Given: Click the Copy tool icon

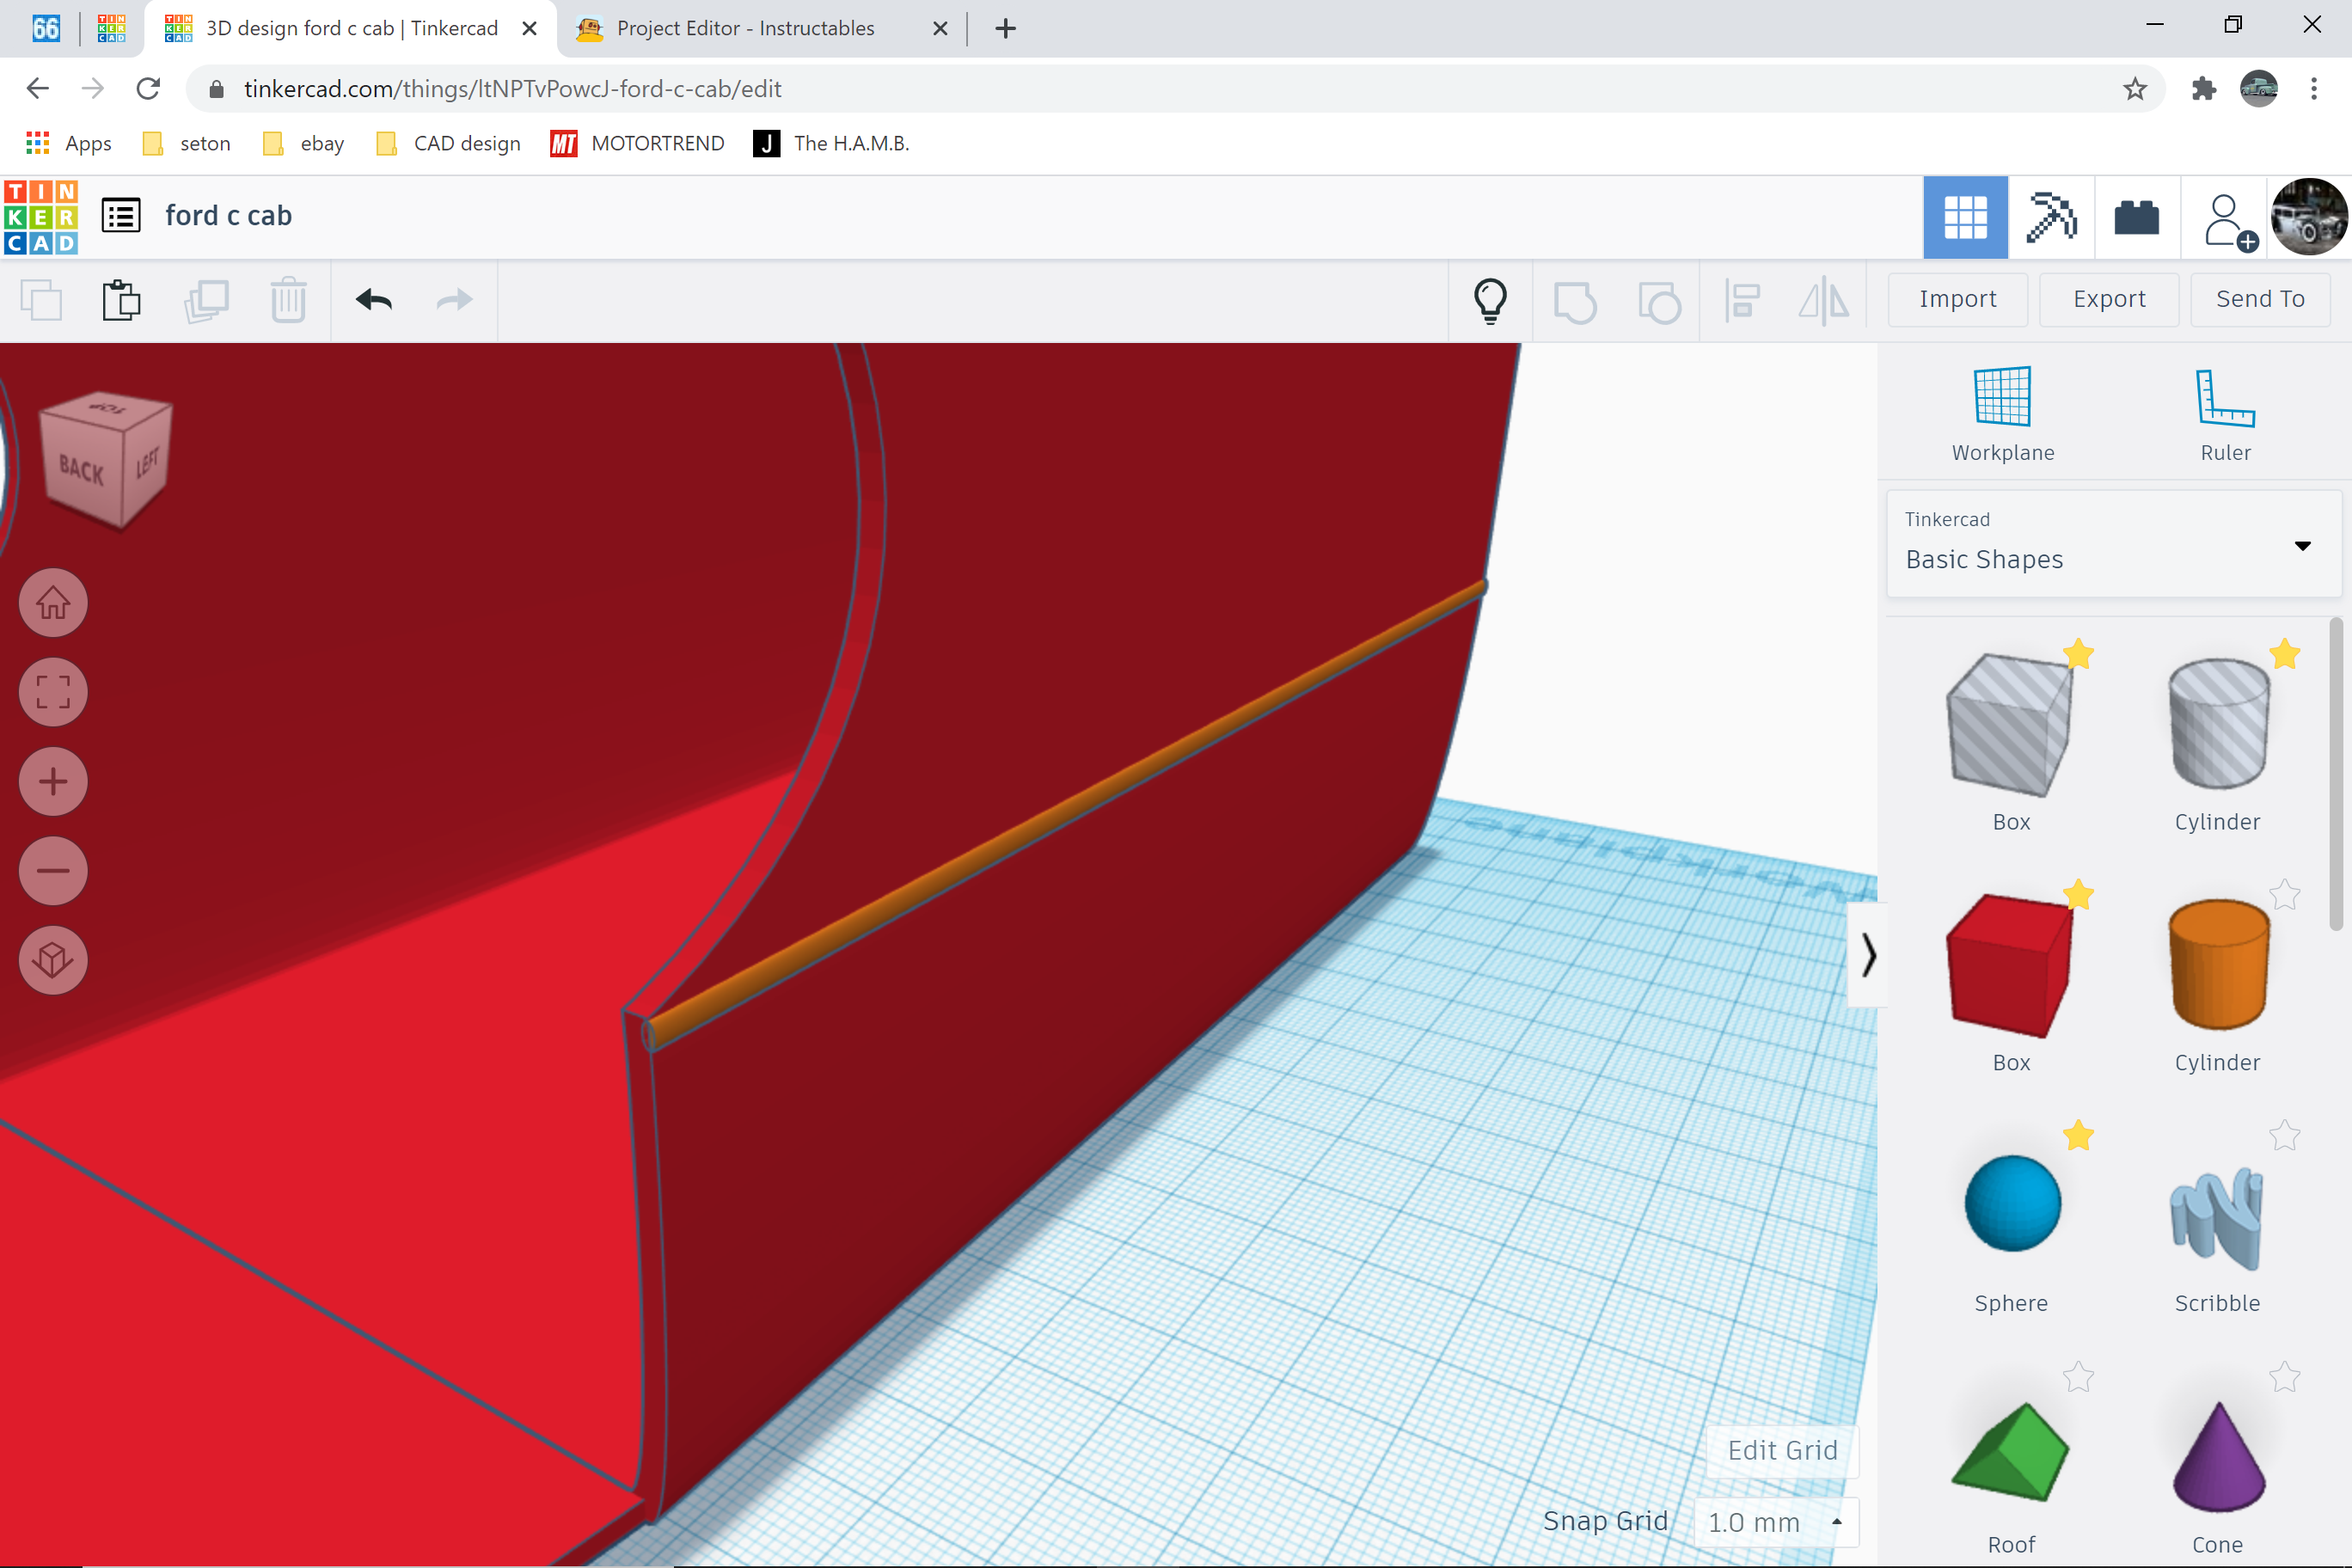Looking at the screenshot, I should (x=41, y=300).
